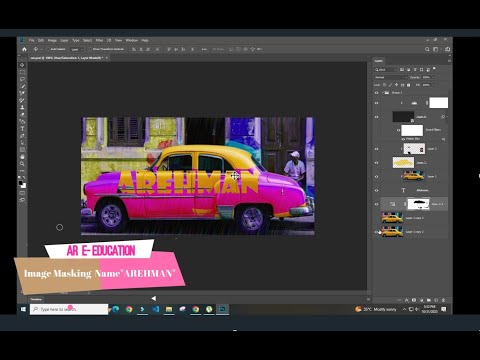
Task: Click the lock all padlock icon
Action: tap(408, 85)
